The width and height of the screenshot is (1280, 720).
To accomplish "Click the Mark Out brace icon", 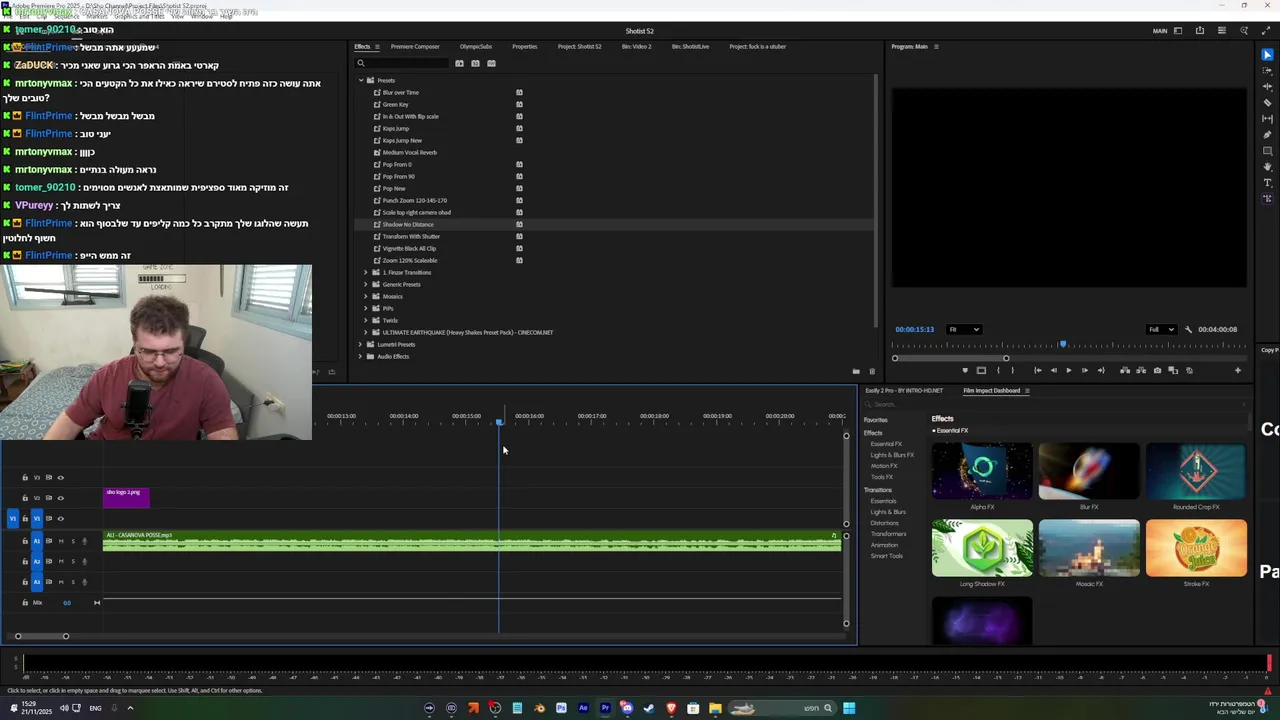I will tap(1013, 370).
